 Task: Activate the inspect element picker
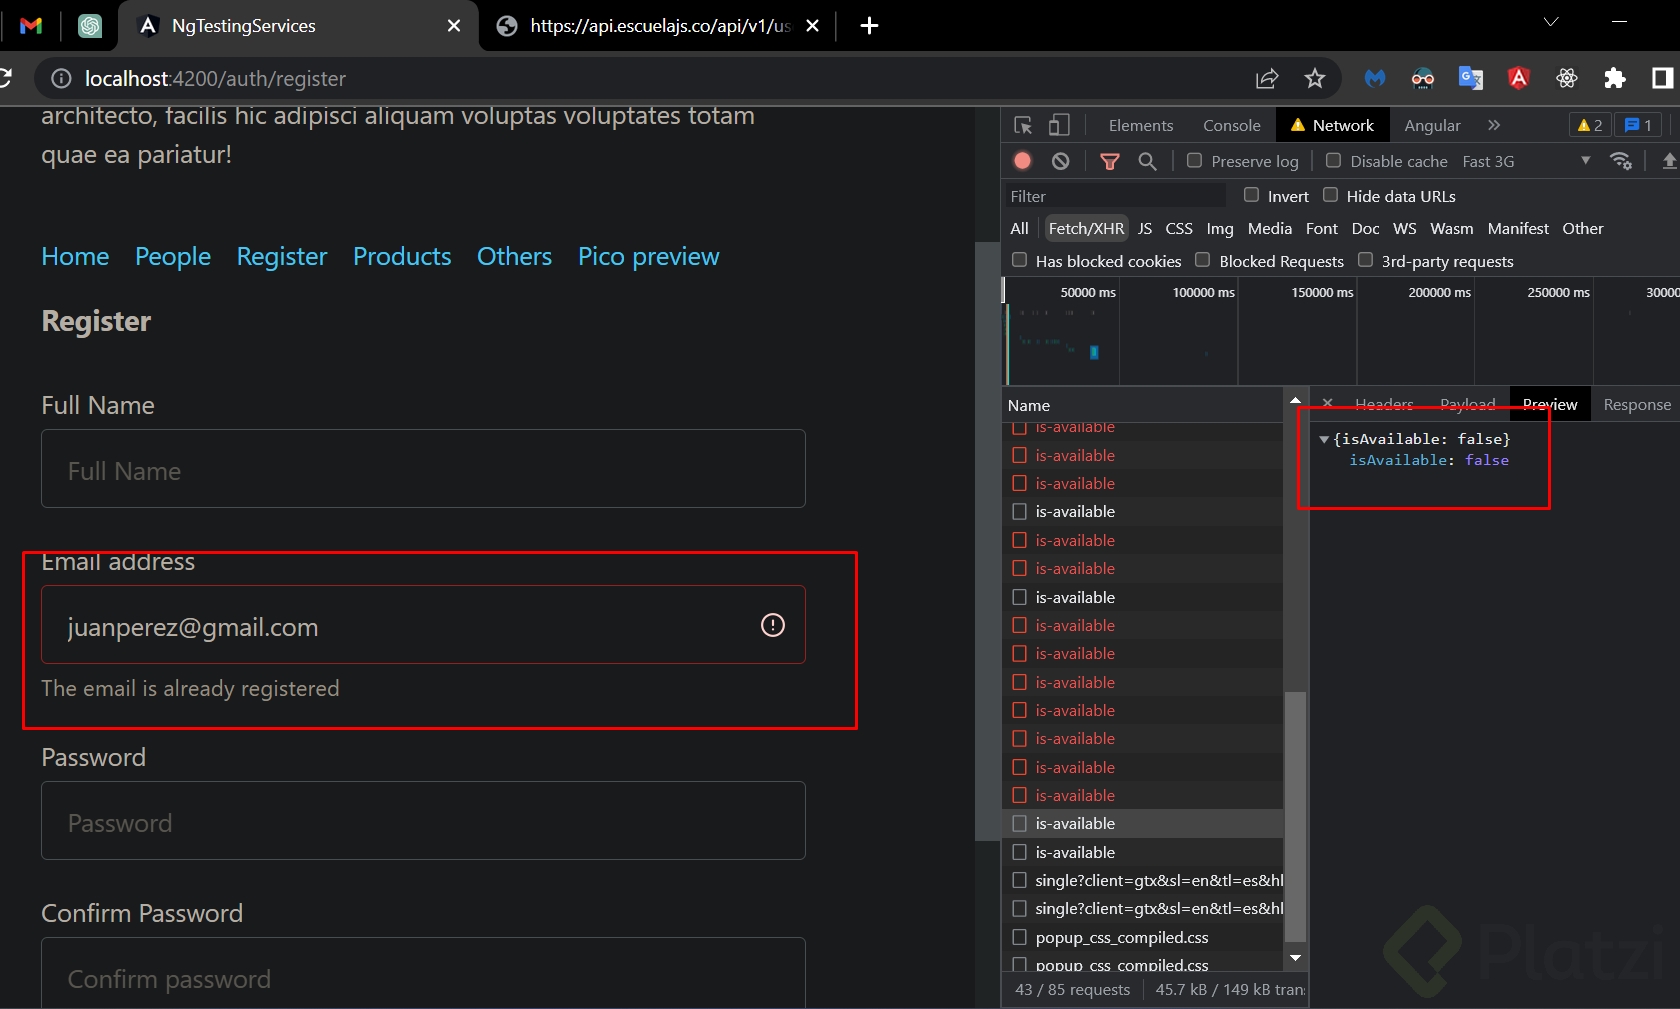coord(1023,125)
